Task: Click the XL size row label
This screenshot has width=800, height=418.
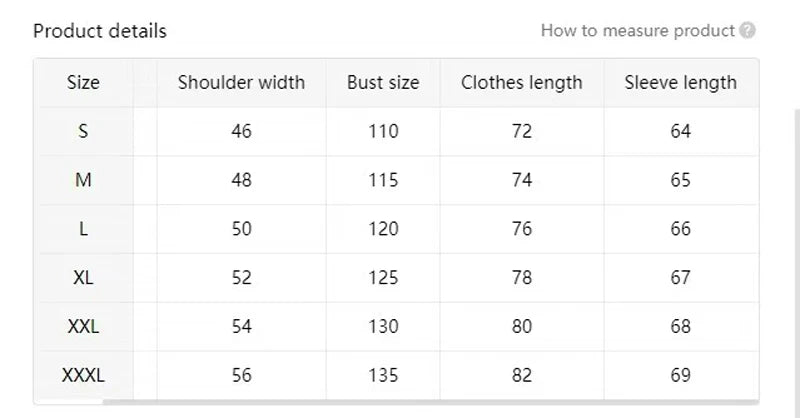Action: pyautogui.click(x=83, y=278)
